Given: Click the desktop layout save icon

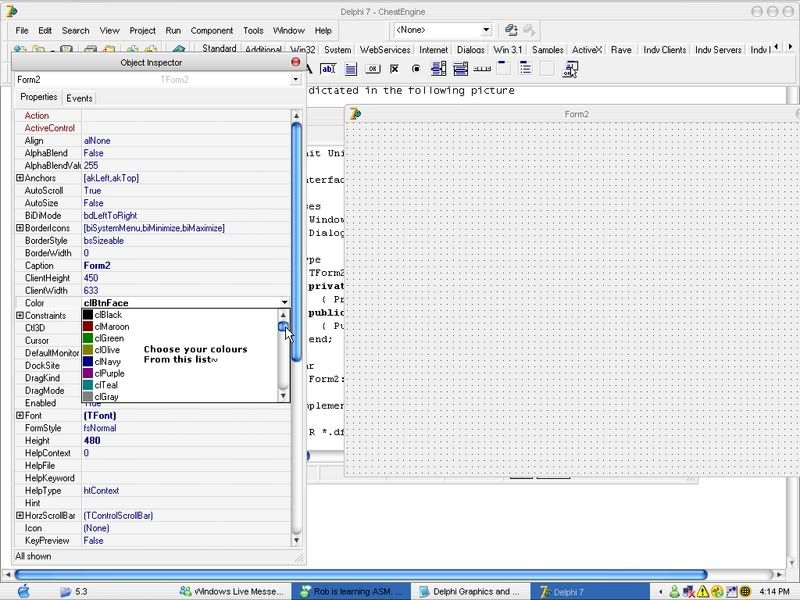Looking at the screenshot, I should tap(512, 31).
